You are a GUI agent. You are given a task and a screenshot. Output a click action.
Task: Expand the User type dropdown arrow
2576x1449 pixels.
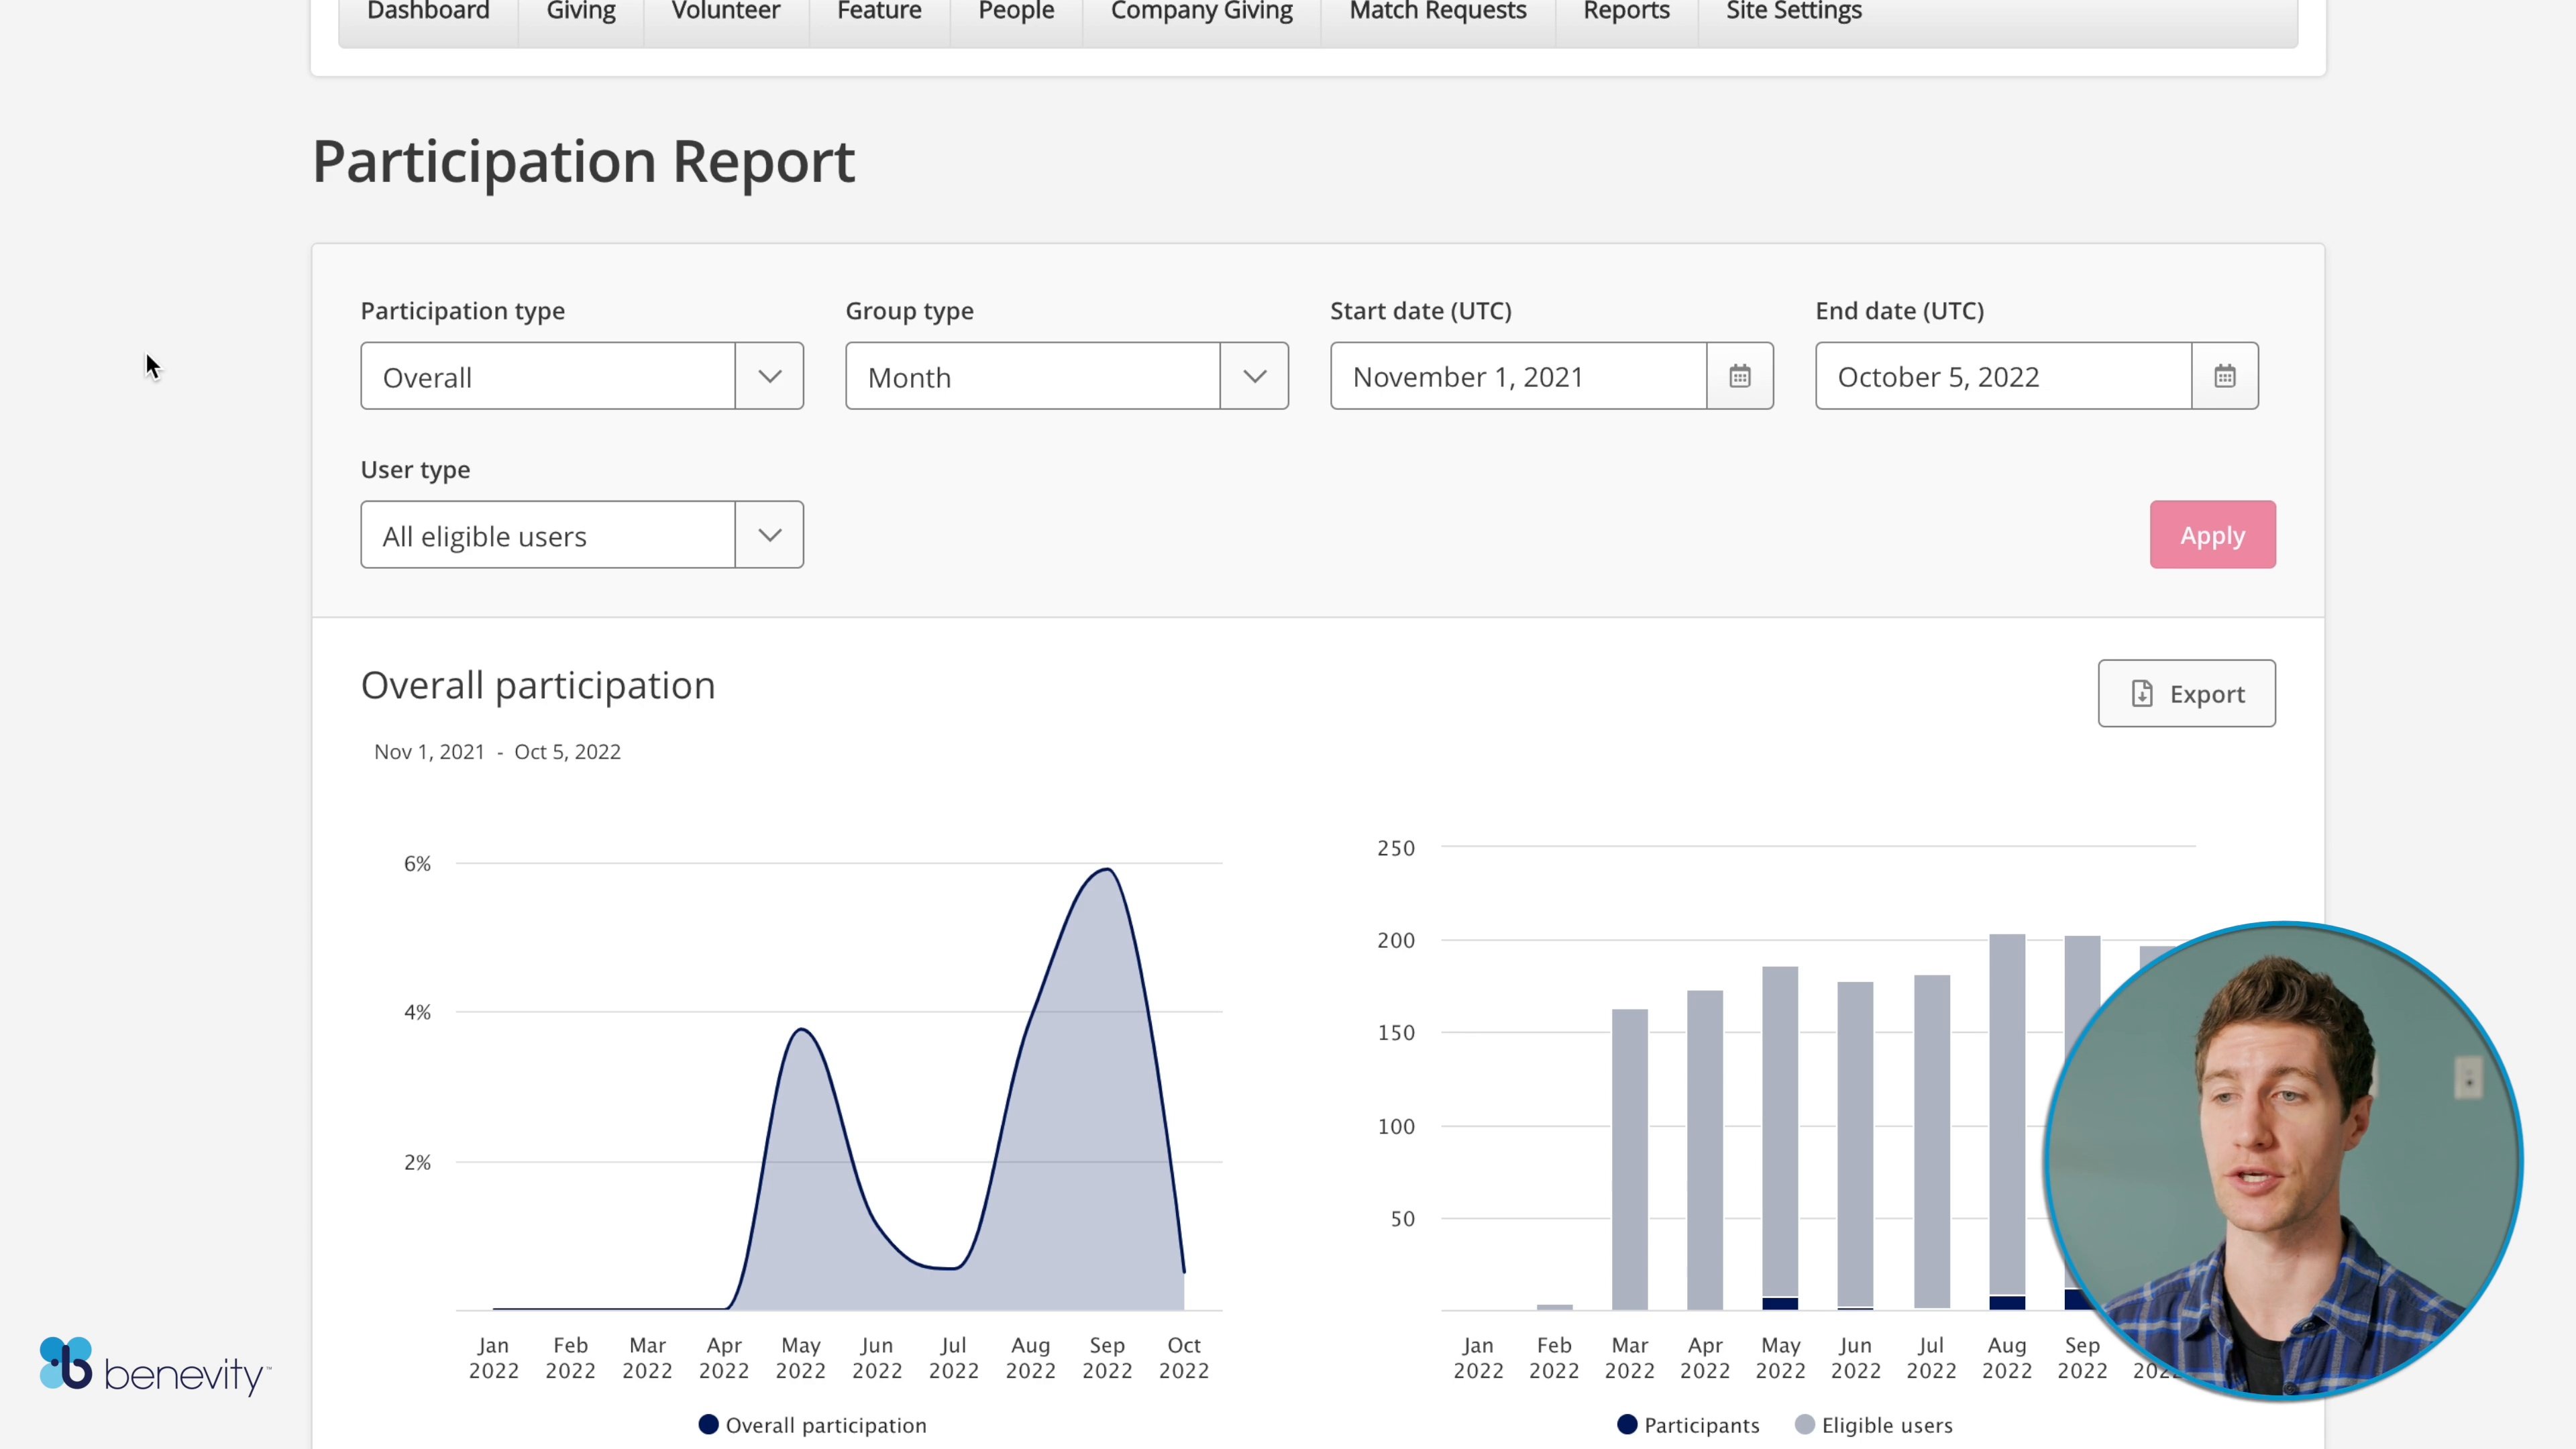(769, 535)
